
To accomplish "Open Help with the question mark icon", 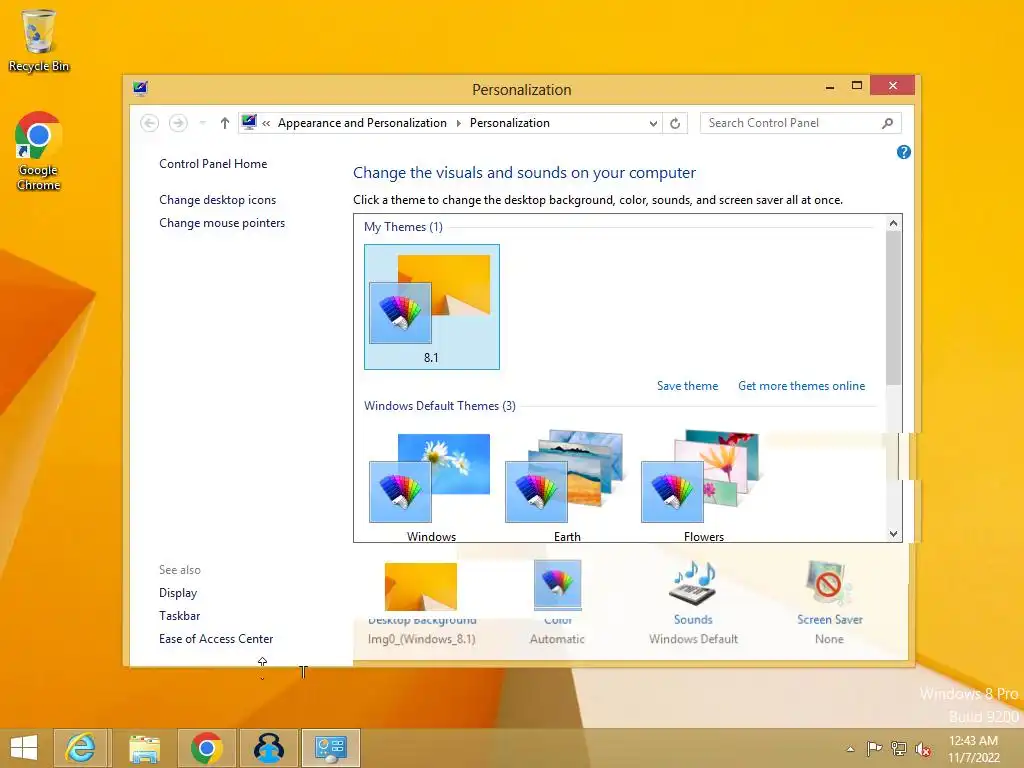I will [904, 152].
